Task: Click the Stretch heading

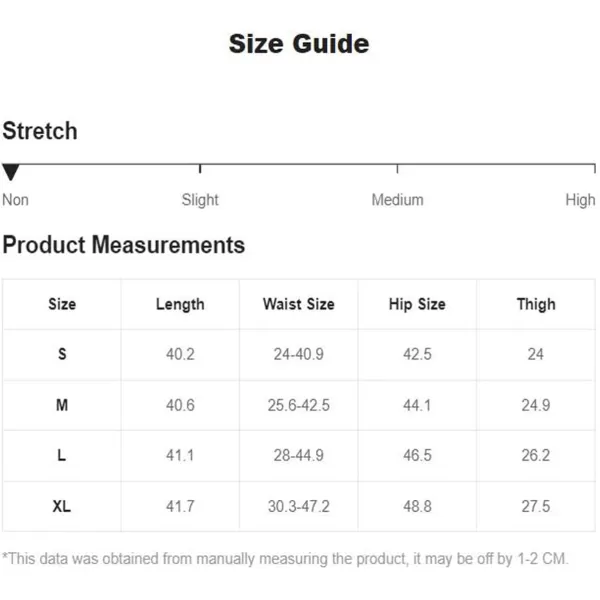Action: click(40, 131)
